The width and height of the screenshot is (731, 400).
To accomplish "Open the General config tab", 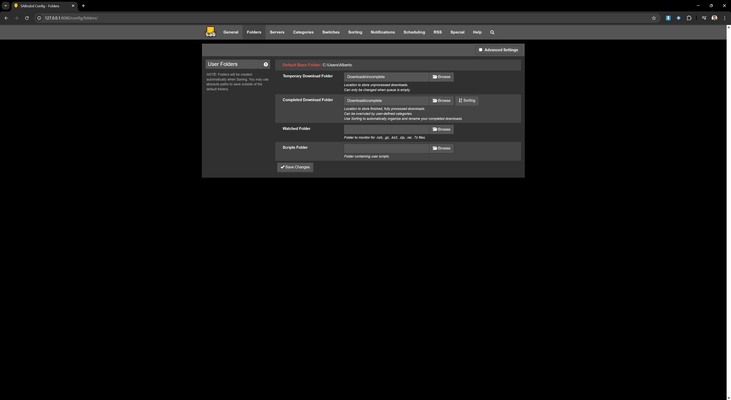I will point(230,32).
